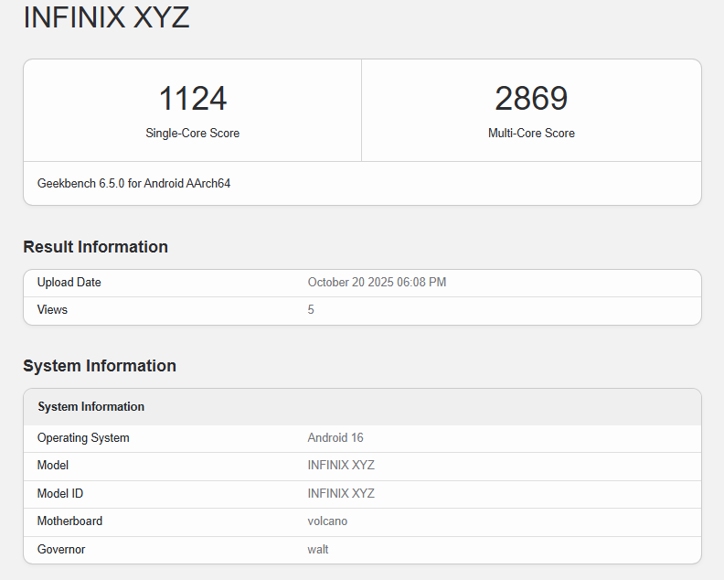Click the Single-Core Score label

click(193, 133)
